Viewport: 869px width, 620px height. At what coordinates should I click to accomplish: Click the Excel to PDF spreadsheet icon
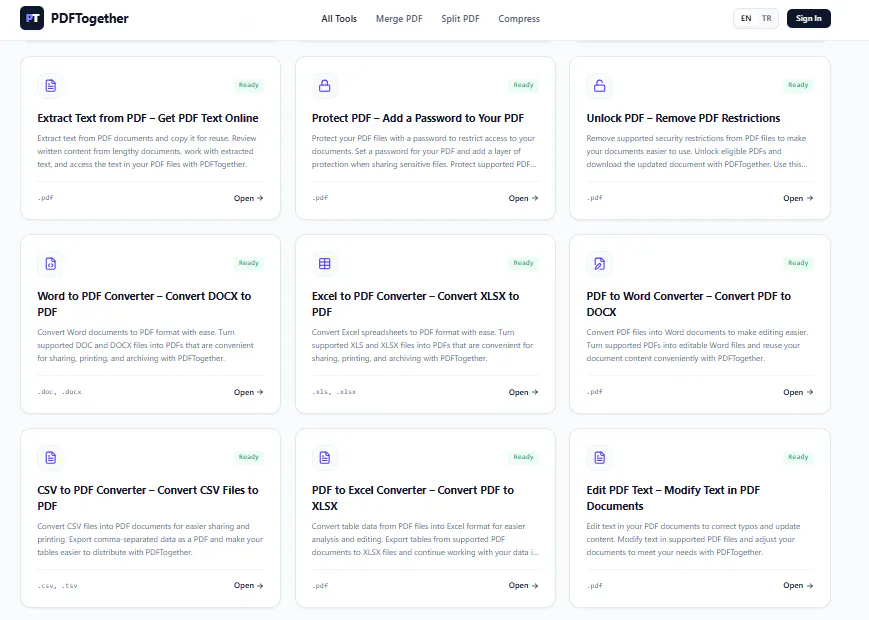[x=325, y=264]
